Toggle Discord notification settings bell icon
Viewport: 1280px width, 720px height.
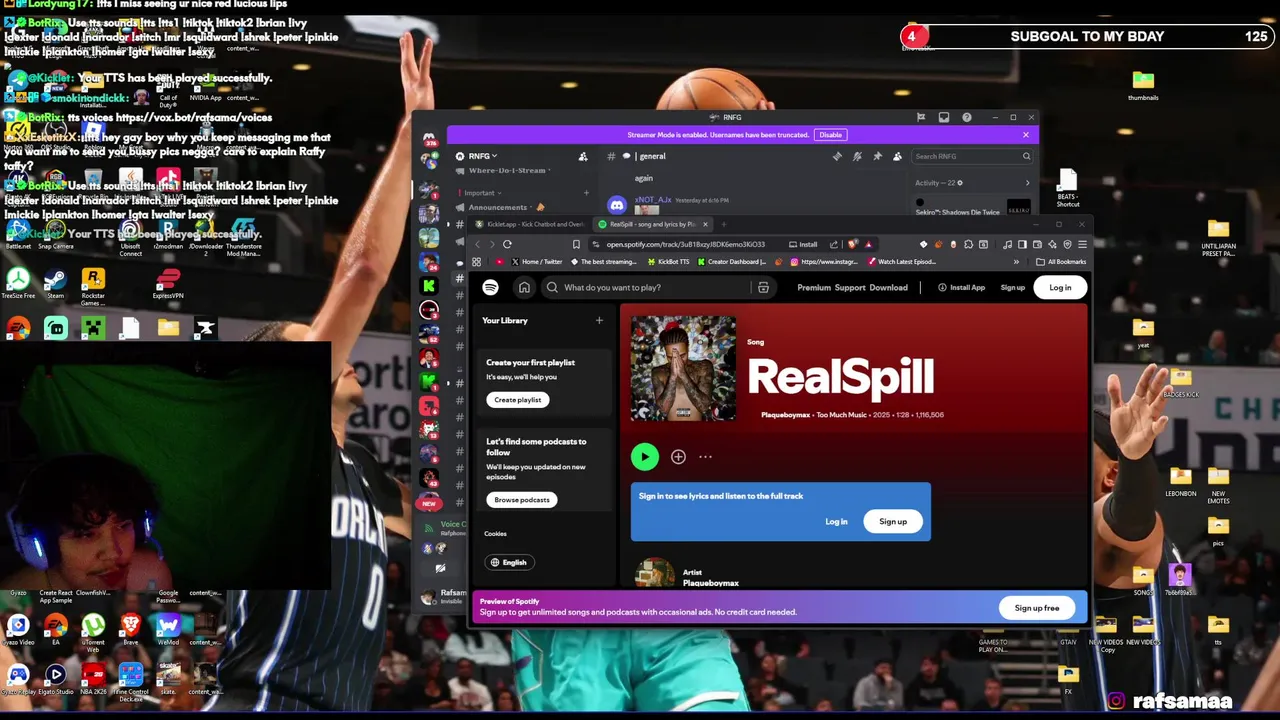click(857, 157)
